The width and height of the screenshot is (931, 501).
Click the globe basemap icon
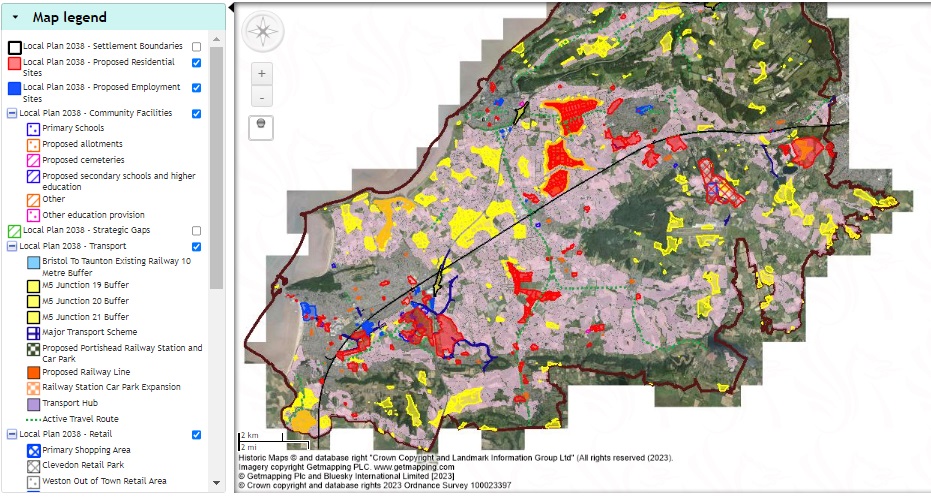262,123
